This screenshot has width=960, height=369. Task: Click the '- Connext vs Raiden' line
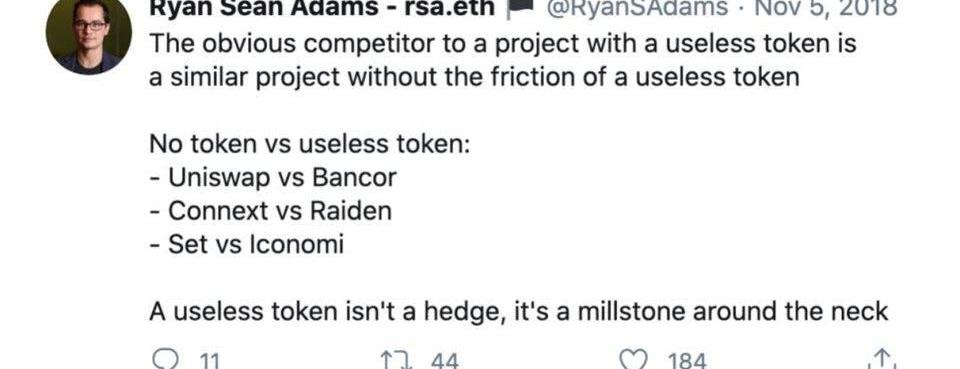click(x=271, y=211)
